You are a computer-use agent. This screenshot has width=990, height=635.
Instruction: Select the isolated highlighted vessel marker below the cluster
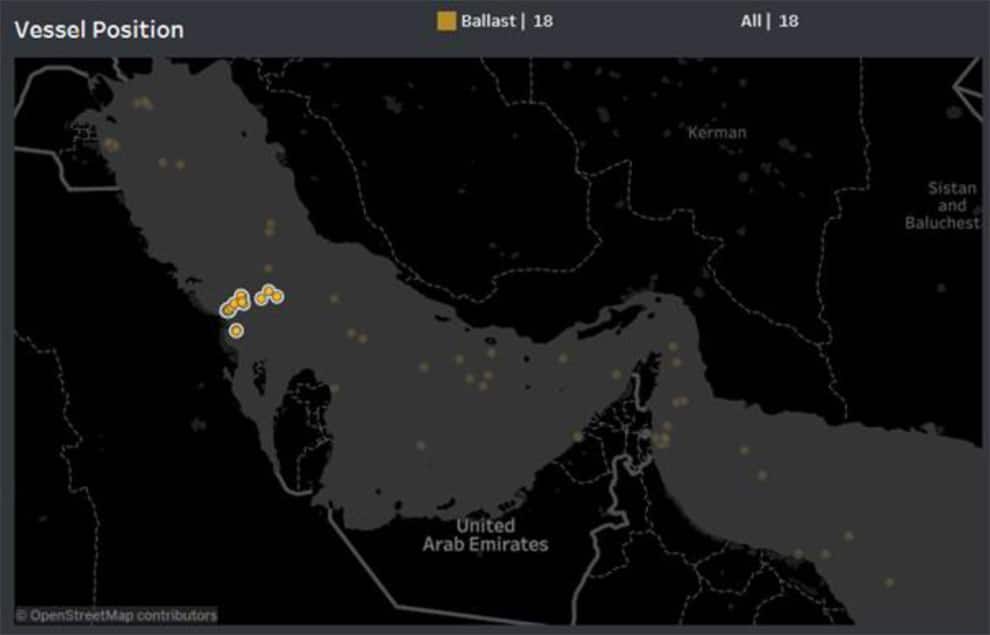point(236,330)
